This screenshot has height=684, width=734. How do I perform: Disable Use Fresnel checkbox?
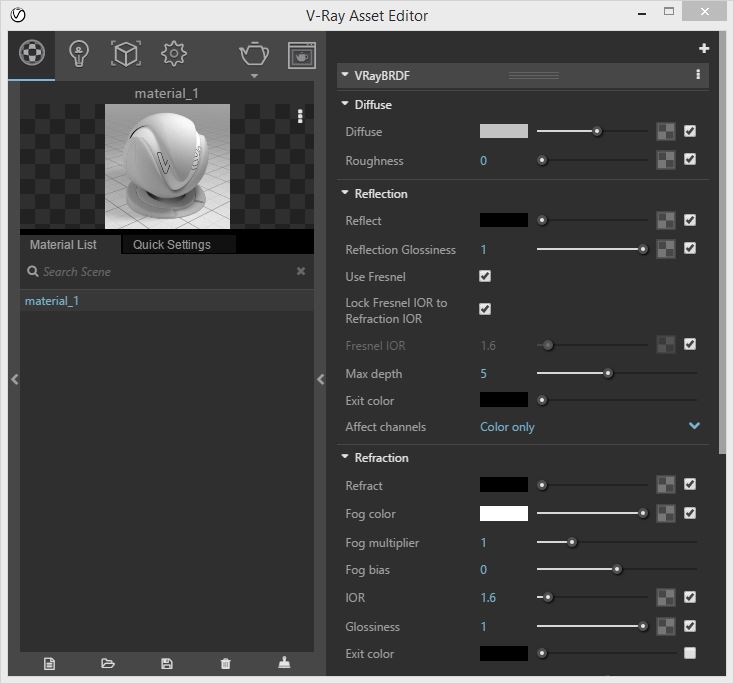coord(485,276)
